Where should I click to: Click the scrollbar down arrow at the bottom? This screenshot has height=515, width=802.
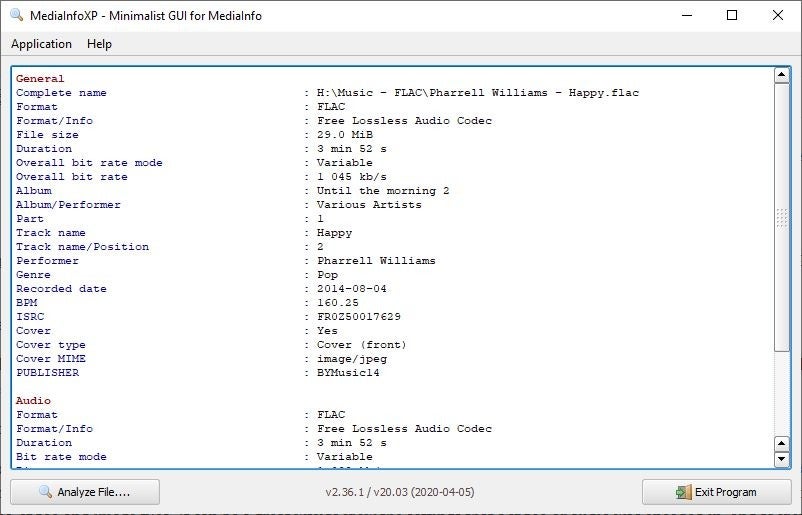click(782, 460)
